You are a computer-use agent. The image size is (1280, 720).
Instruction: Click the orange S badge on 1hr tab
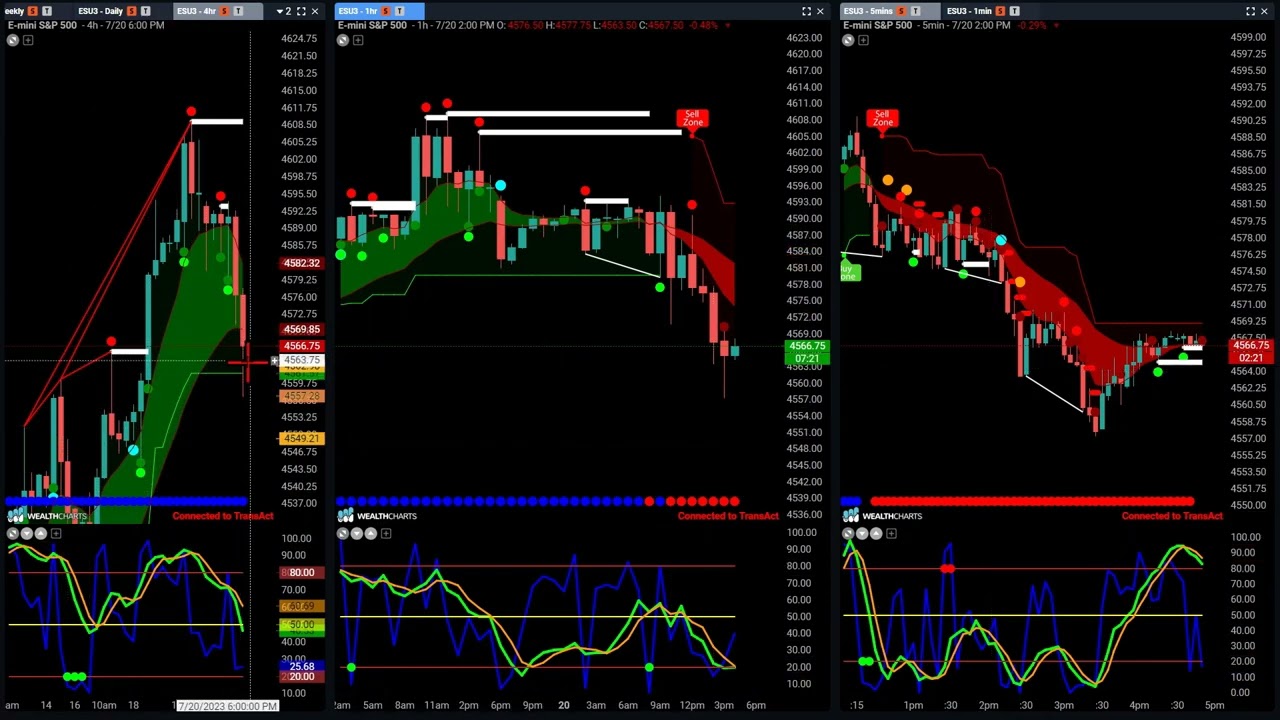coord(386,11)
